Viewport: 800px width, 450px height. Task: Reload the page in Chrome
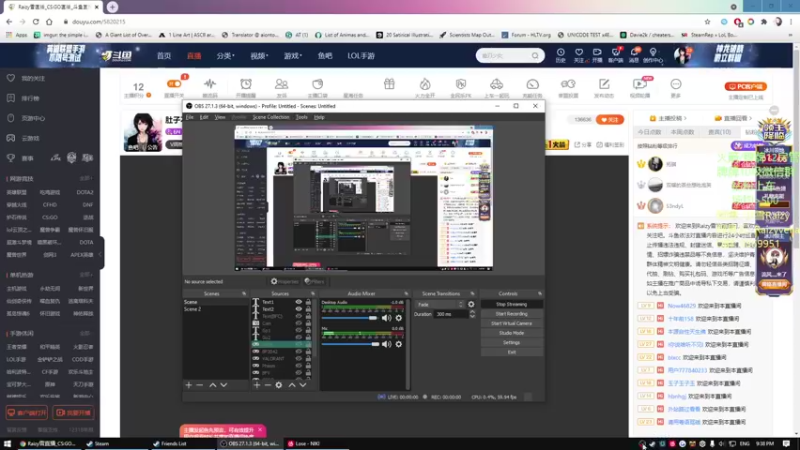pos(36,22)
